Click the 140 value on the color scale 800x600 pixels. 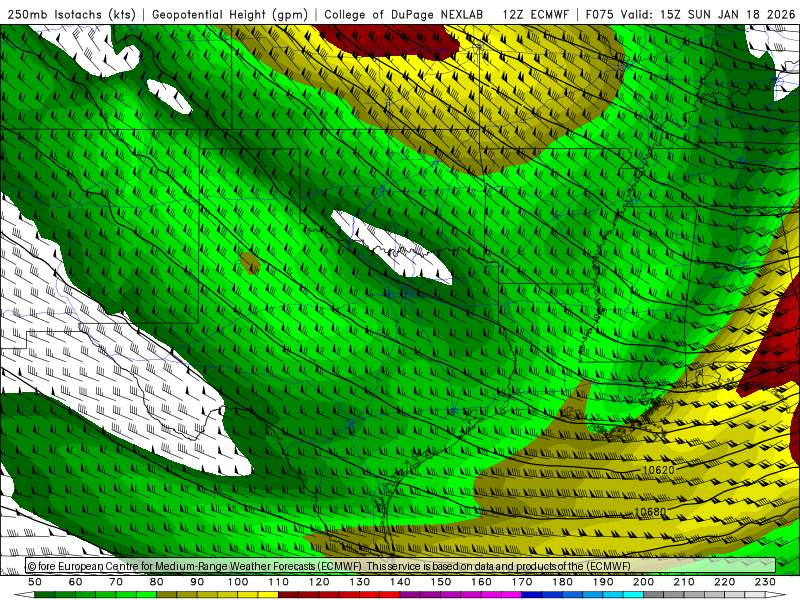(400, 582)
